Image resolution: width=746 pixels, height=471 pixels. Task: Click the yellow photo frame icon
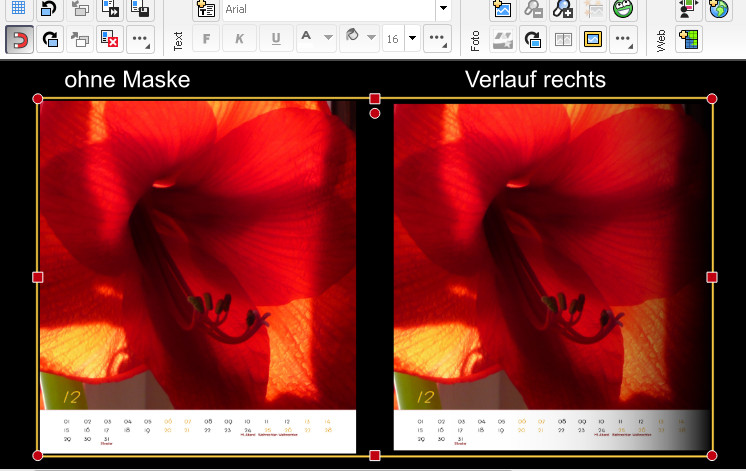593,39
